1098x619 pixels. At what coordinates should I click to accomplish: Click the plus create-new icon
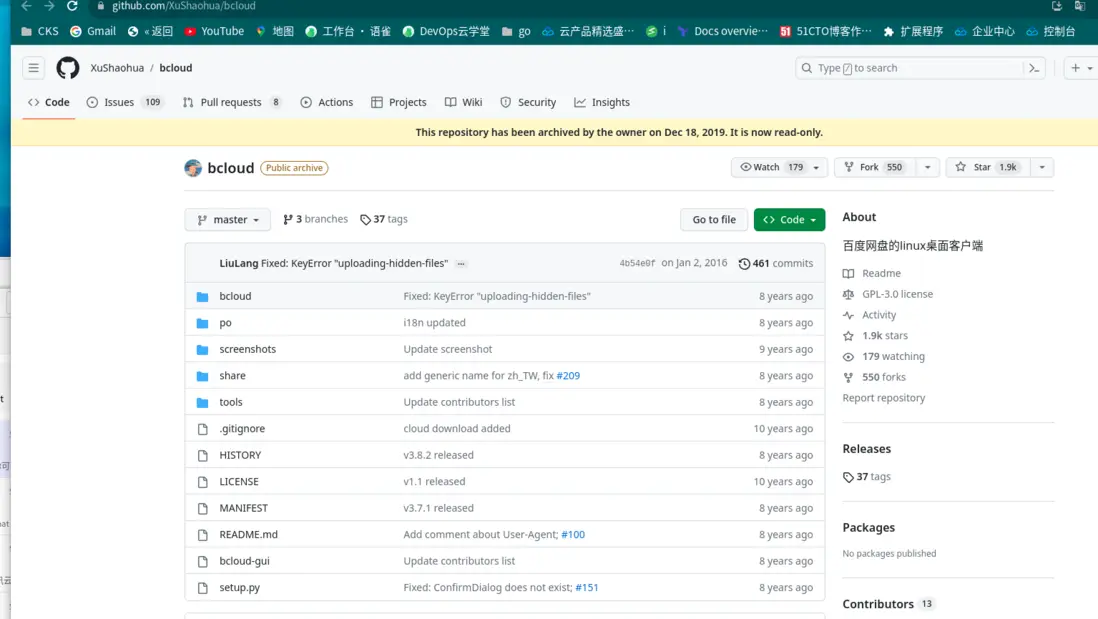pos(1075,68)
